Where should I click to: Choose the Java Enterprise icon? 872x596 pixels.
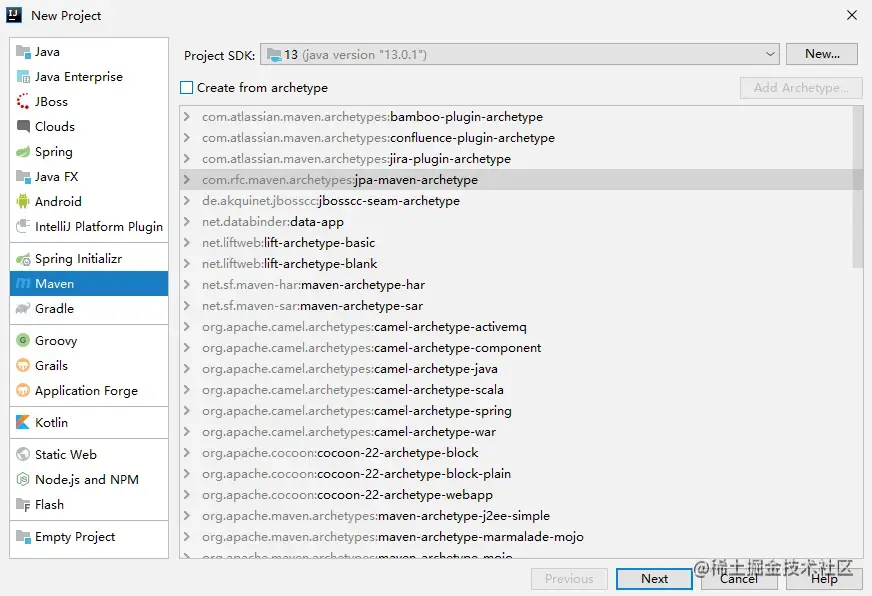(23, 77)
